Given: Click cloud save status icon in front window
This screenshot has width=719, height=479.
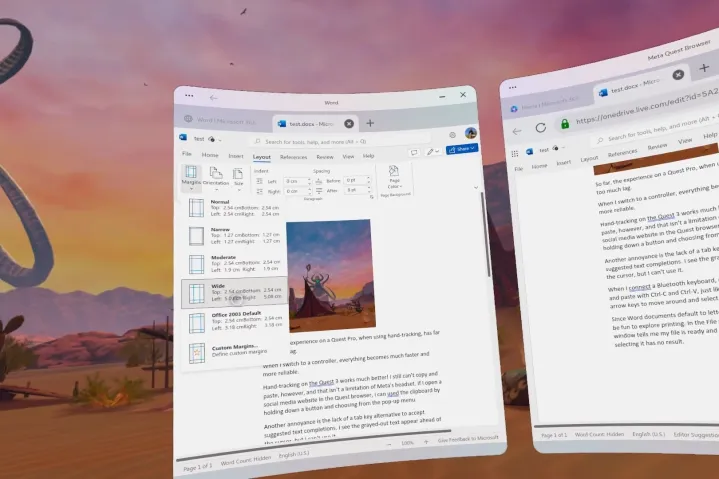Looking at the screenshot, I should (x=211, y=139).
